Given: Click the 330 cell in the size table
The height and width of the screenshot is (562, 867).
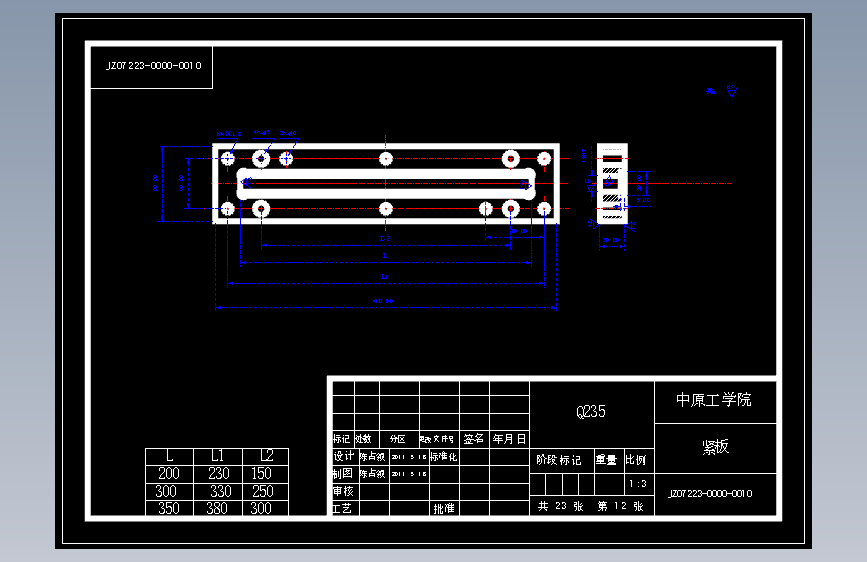Looking at the screenshot, I should pos(220,491).
